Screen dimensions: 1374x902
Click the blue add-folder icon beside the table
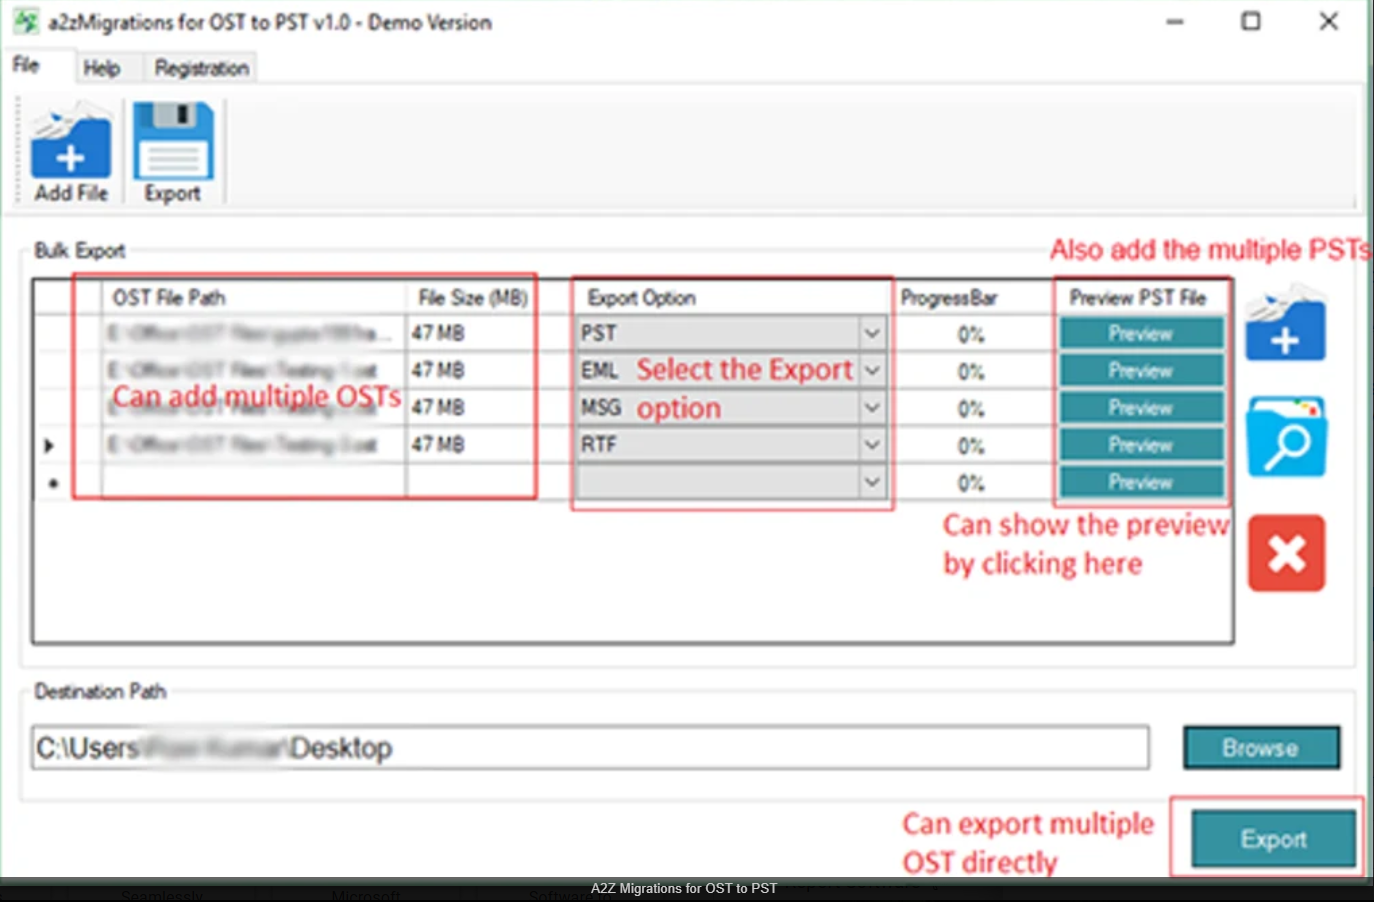tap(1286, 323)
